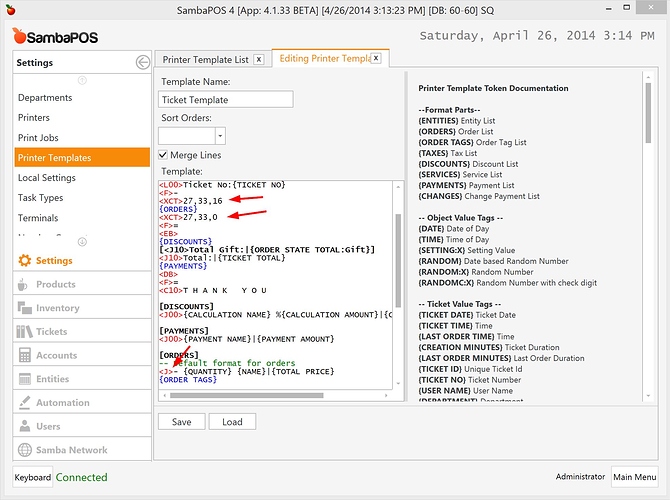Click the 'T H A N K Y O U' line
This screenshot has height=500, width=670.
pos(213,291)
